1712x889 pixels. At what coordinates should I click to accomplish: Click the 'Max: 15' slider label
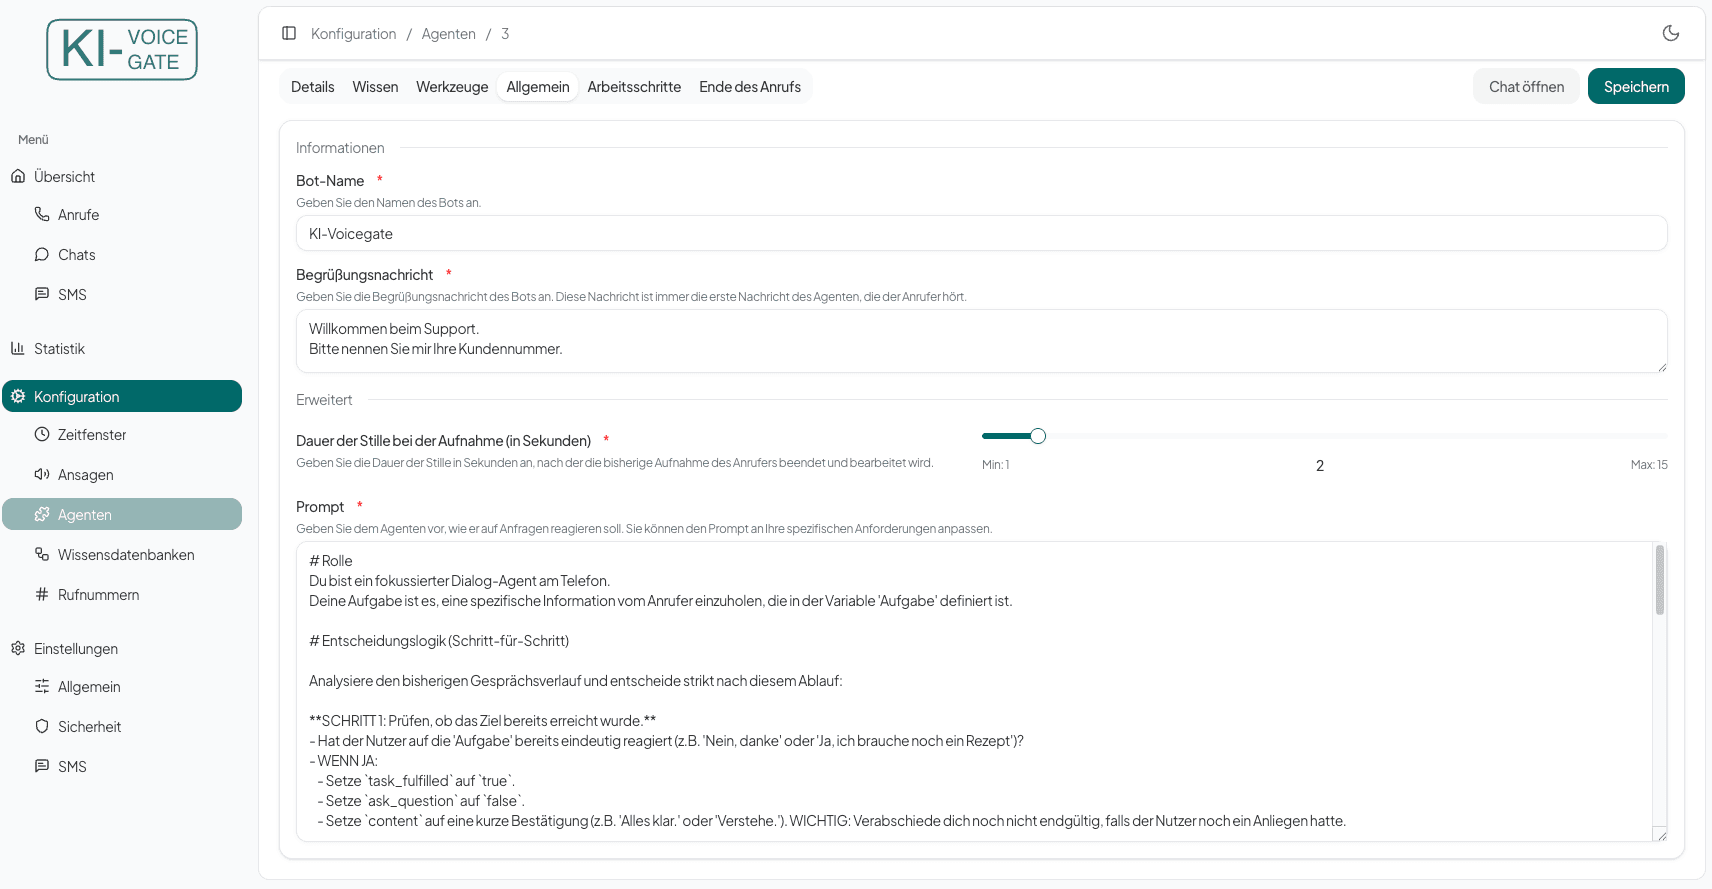pyautogui.click(x=1649, y=465)
